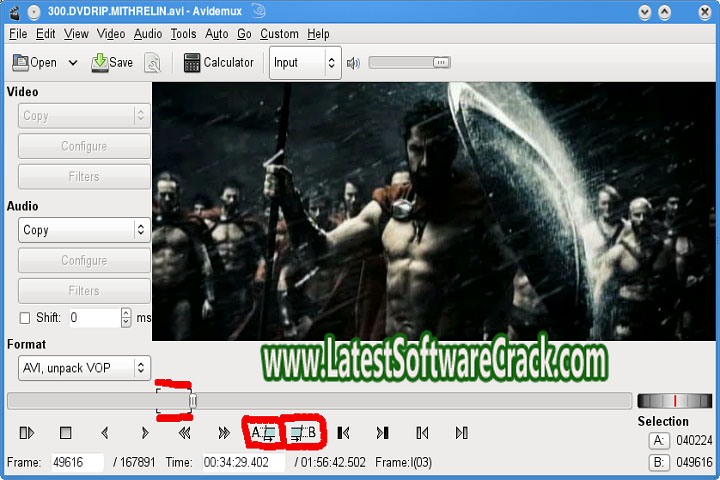Viewport: 720px width, 480px height.
Task: Click total frames text 167891
Action: [138, 462]
